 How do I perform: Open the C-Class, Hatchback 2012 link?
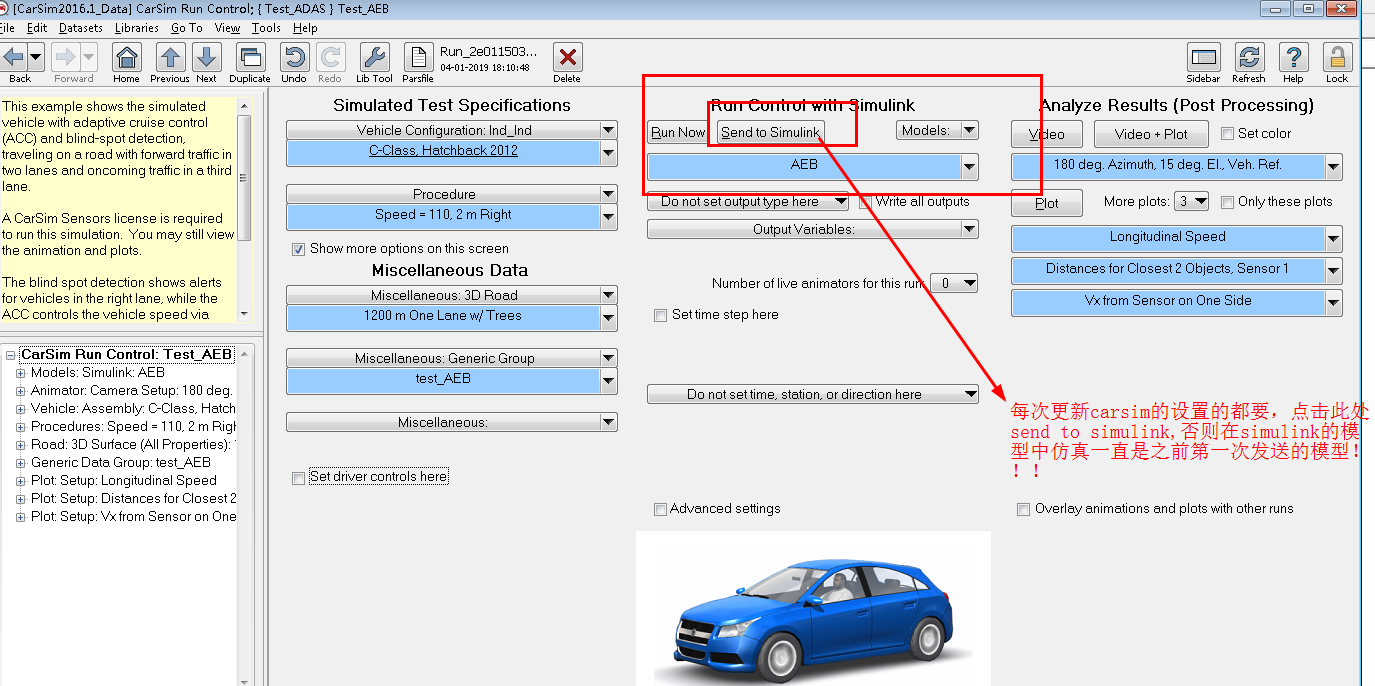(x=444, y=151)
